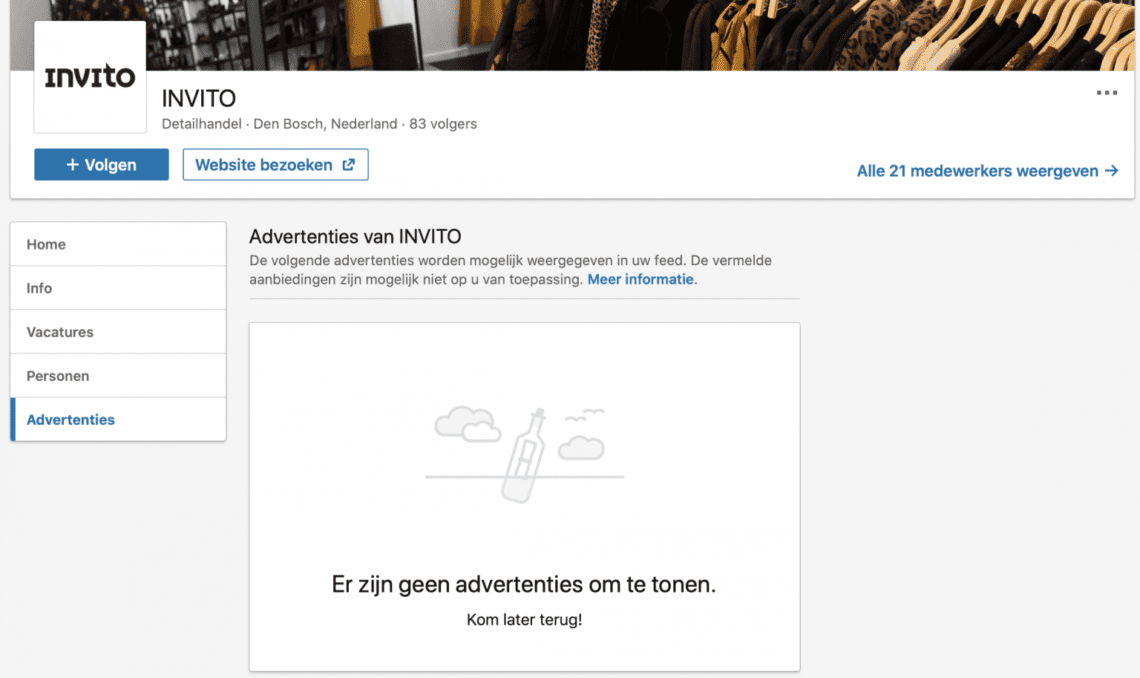The image size is (1140, 678).
Task: Click the Website bezoeken button
Action: tap(276, 165)
